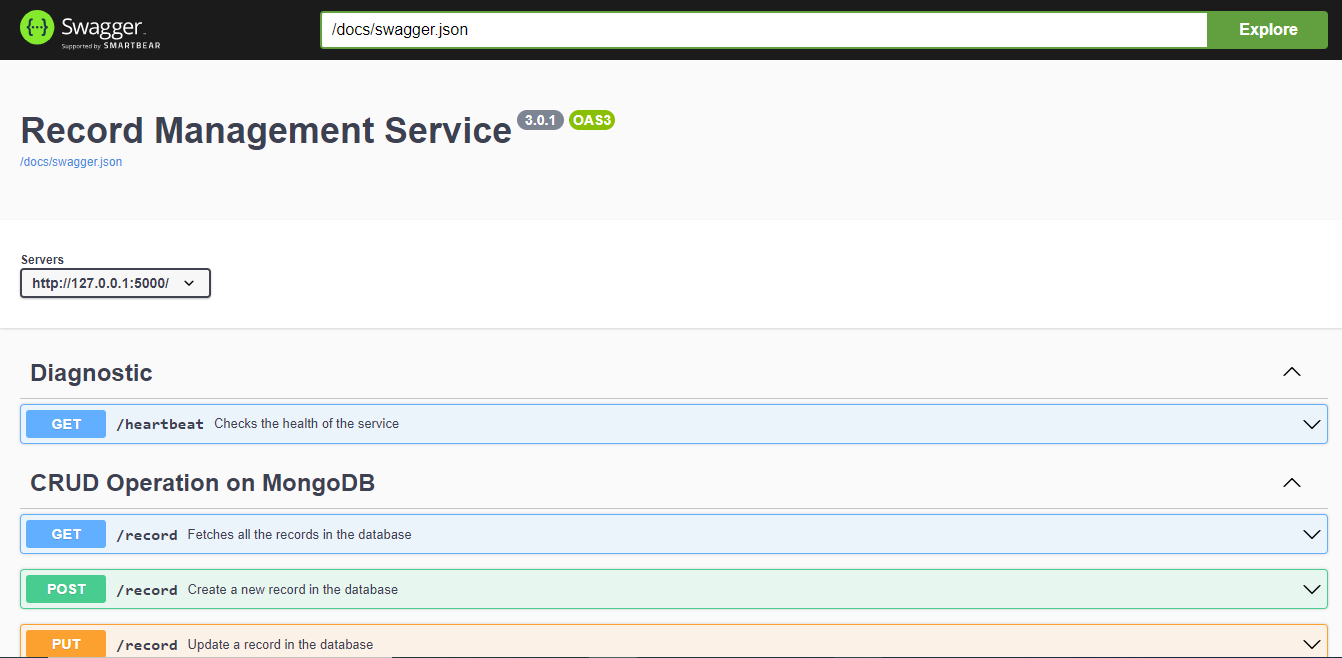The image size is (1342, 658).
Task: Click the CRUD Operation on MongoDB heading
Action: 203,482
